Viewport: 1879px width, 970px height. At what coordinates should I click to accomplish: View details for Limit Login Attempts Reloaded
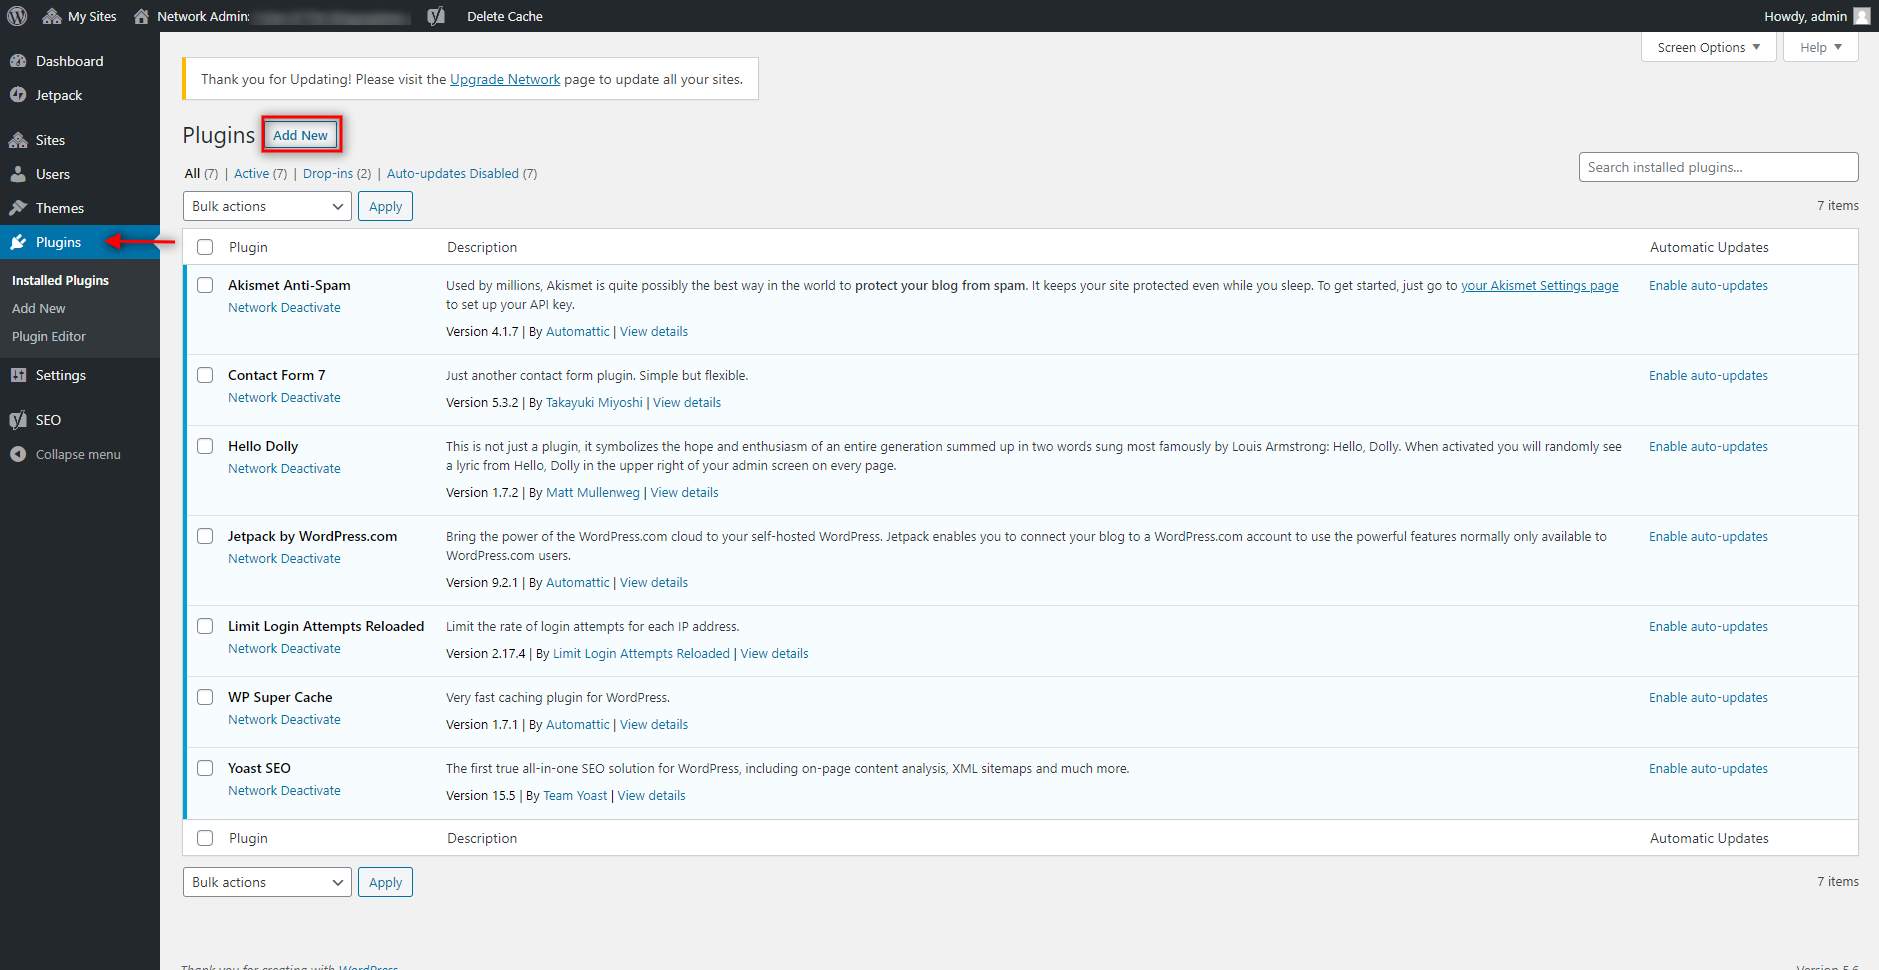click(774, 654)
